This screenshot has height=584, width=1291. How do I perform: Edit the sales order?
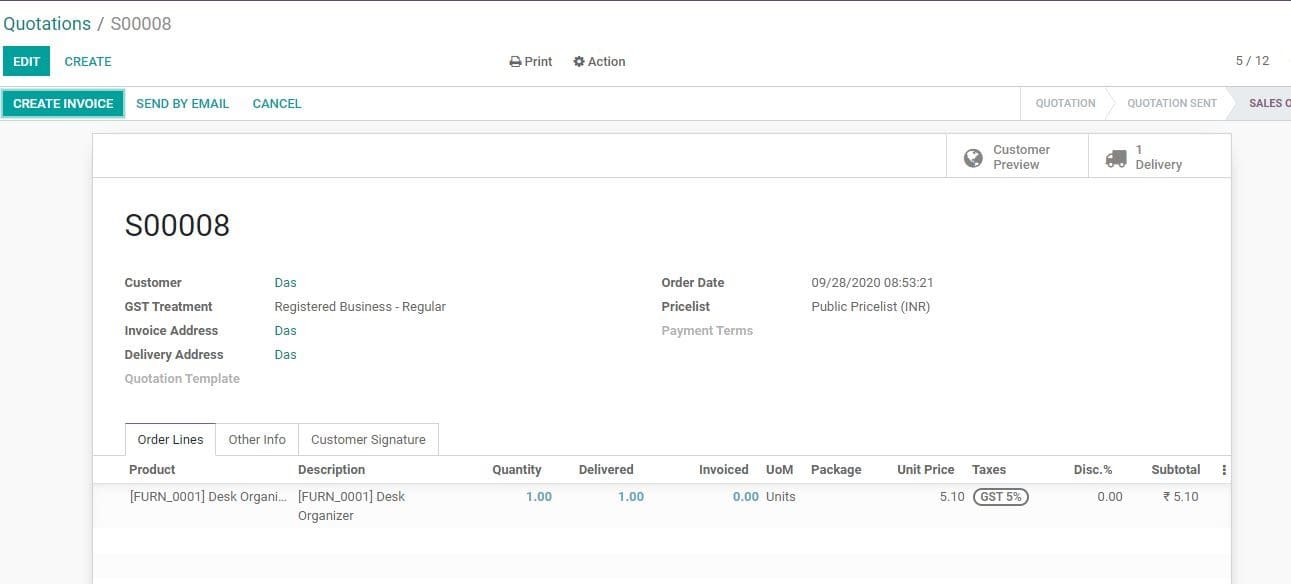point(26,61)
